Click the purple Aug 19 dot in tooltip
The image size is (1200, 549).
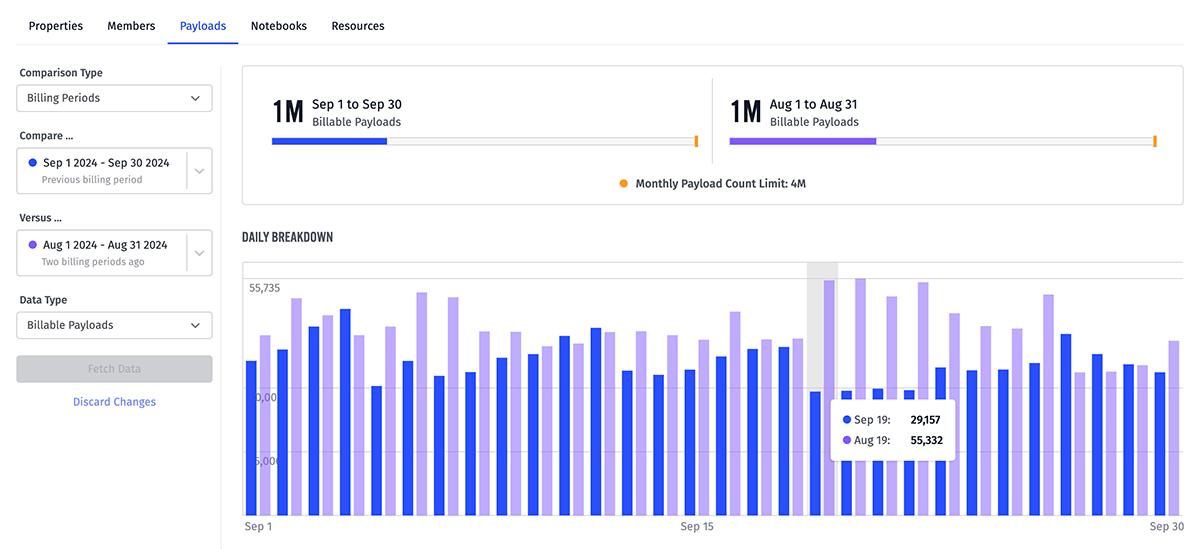point(847,440)
